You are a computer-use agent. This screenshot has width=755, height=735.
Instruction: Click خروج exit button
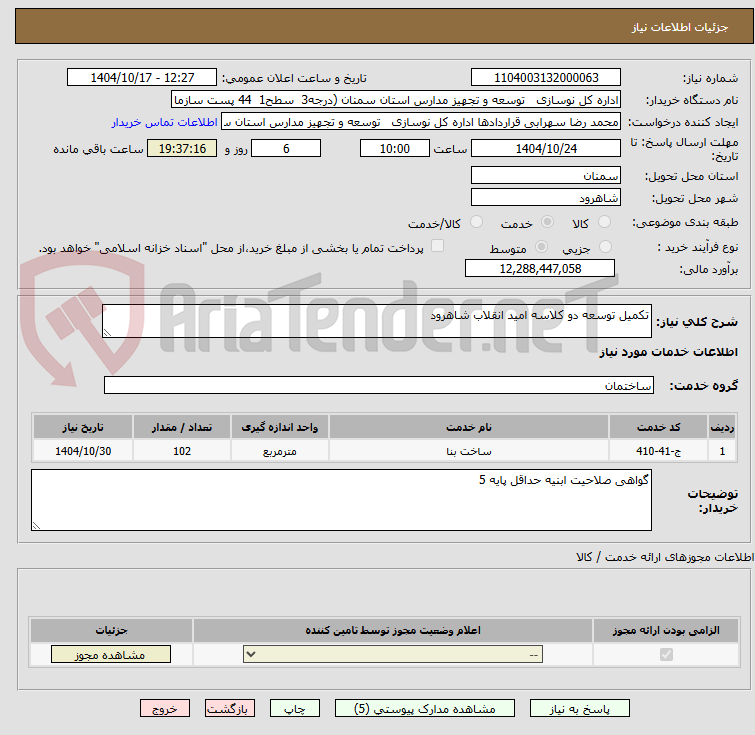point(165,709)
